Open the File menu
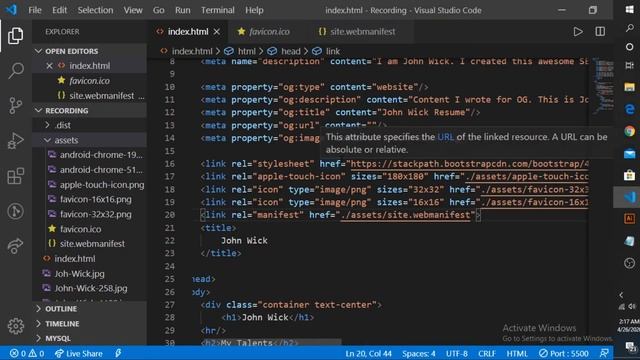 tap(35, 10)
